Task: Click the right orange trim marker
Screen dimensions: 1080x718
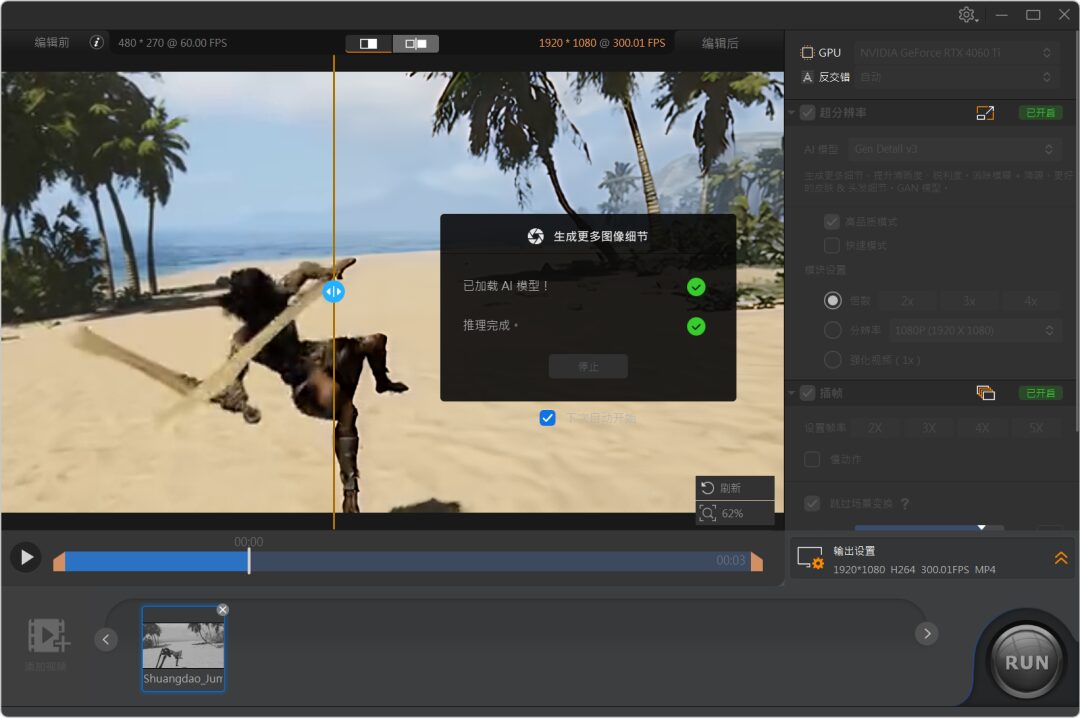Action: [756, 562]
